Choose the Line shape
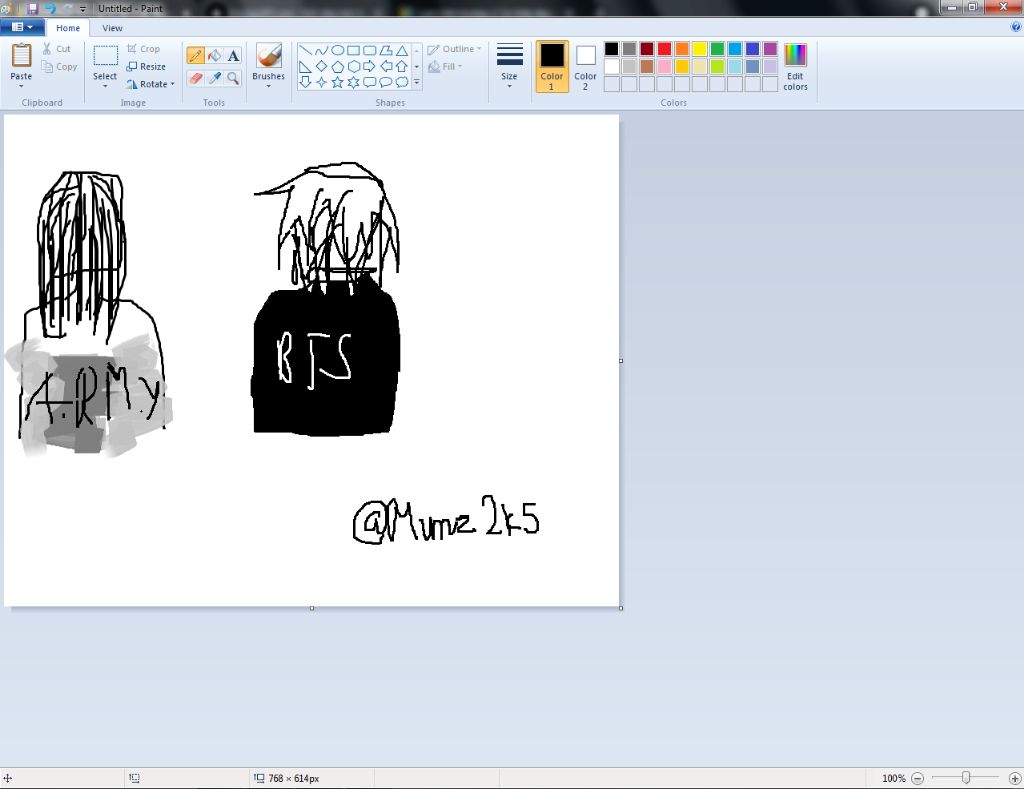 (x=305, y=50)
